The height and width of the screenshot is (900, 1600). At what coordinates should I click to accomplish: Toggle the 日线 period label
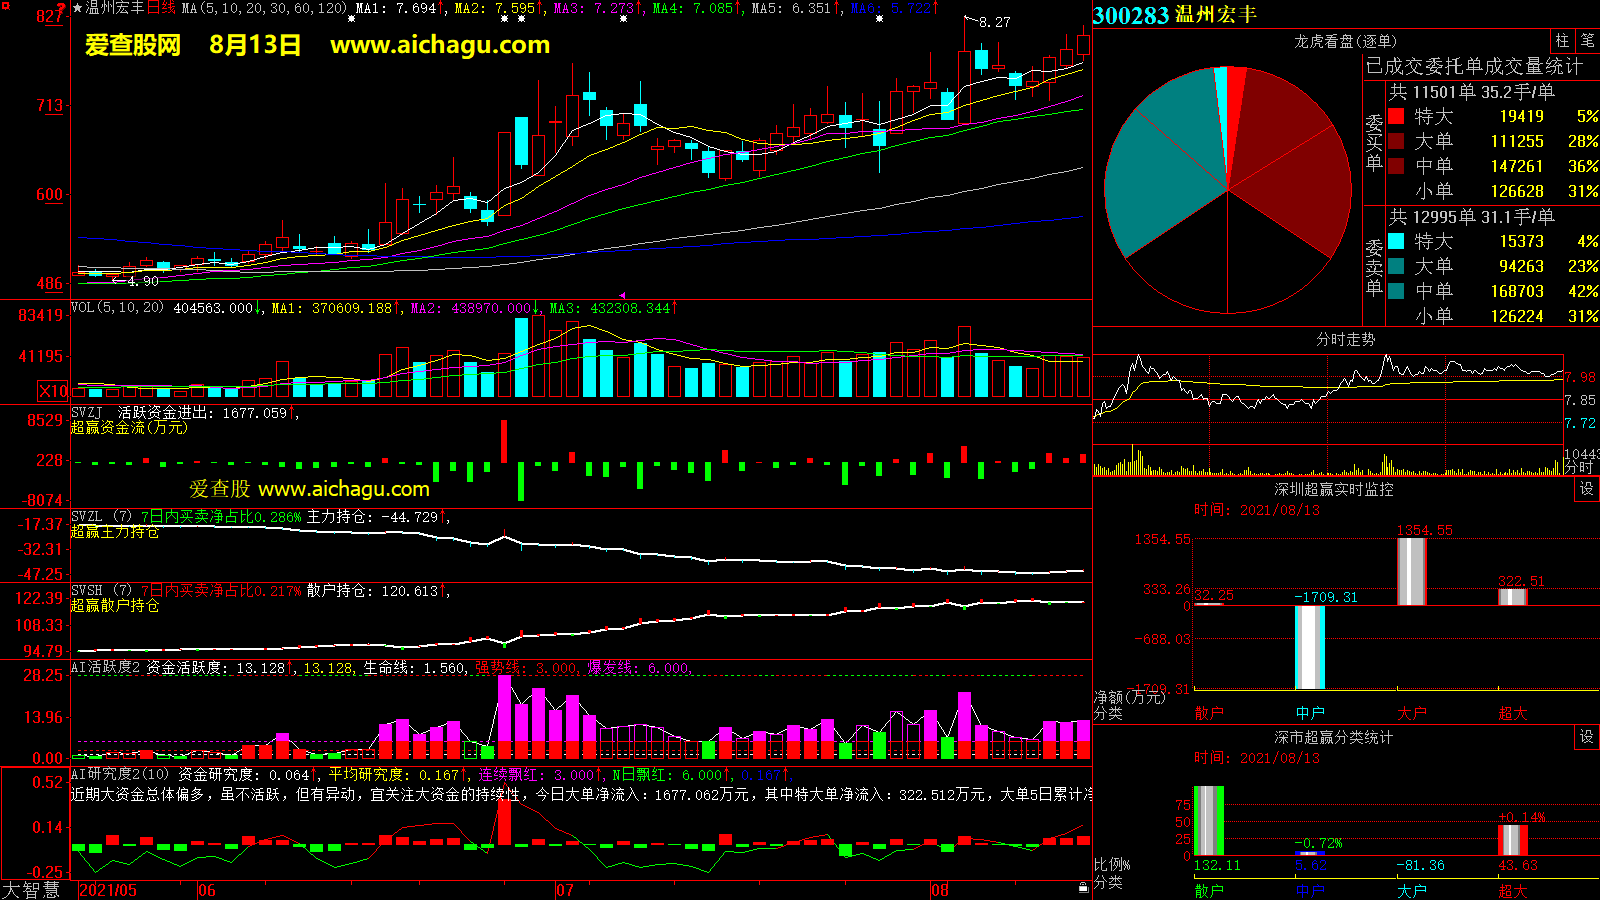point(161,8)
